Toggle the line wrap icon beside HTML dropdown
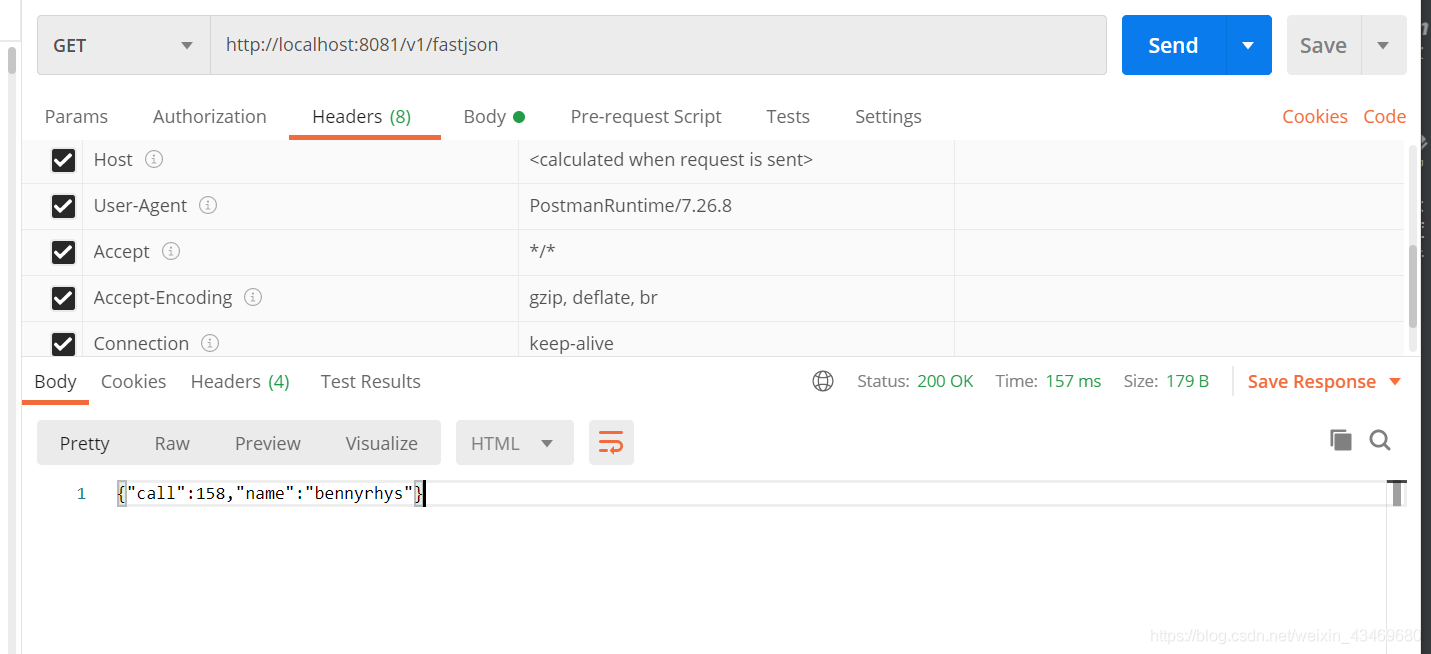 click(611, 442)
